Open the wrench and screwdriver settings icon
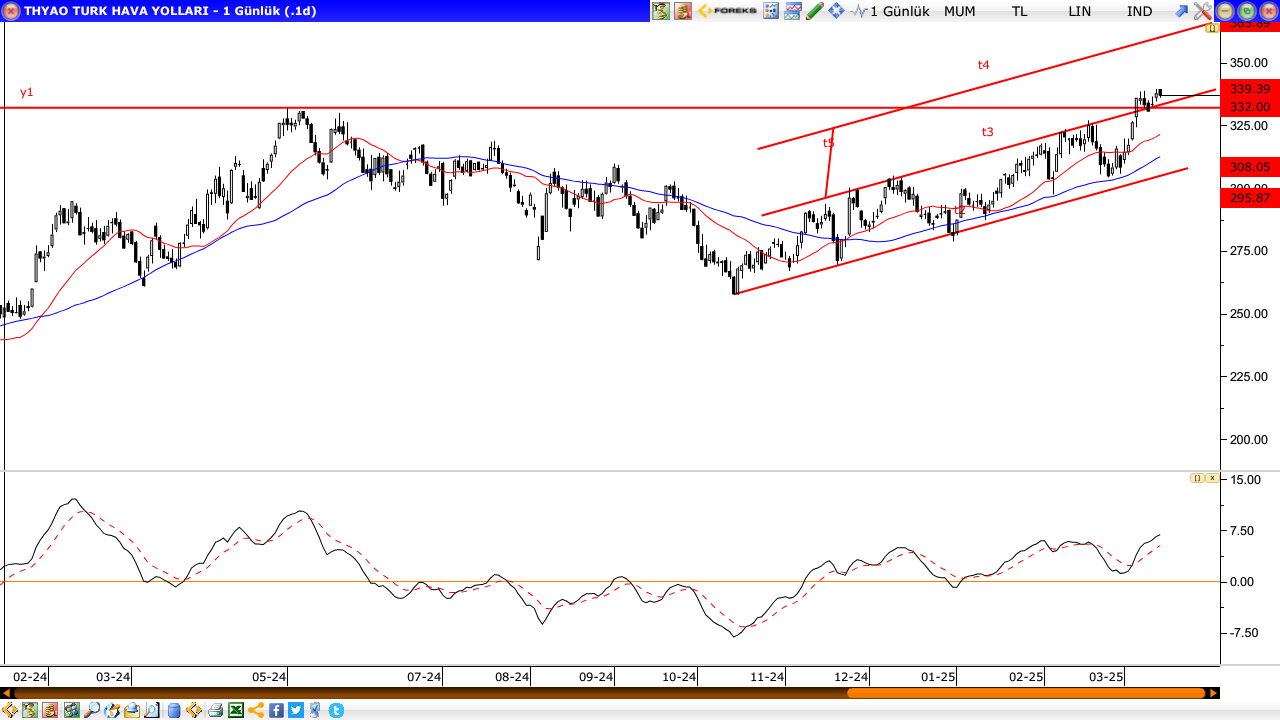This screenshot has height=720, width=1280. click(1203, 11)
